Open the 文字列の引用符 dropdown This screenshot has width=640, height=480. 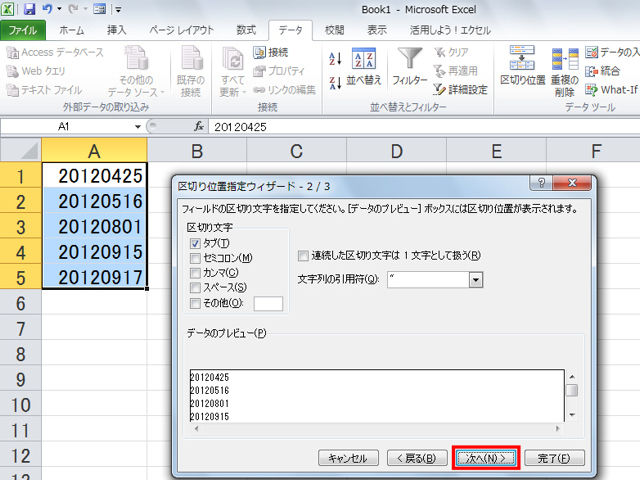point(476,280)
